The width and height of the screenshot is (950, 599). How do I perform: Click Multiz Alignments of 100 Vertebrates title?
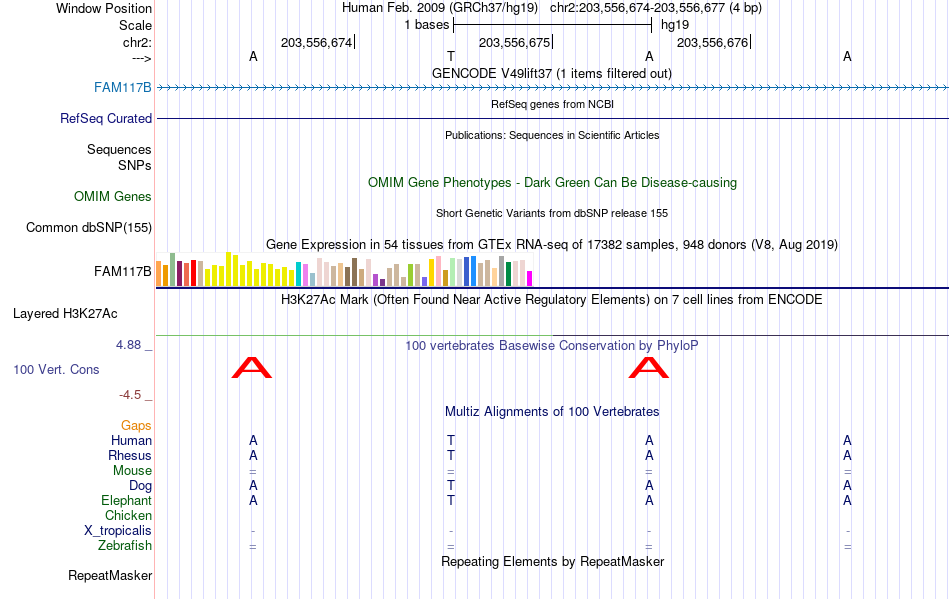[552, 411]
